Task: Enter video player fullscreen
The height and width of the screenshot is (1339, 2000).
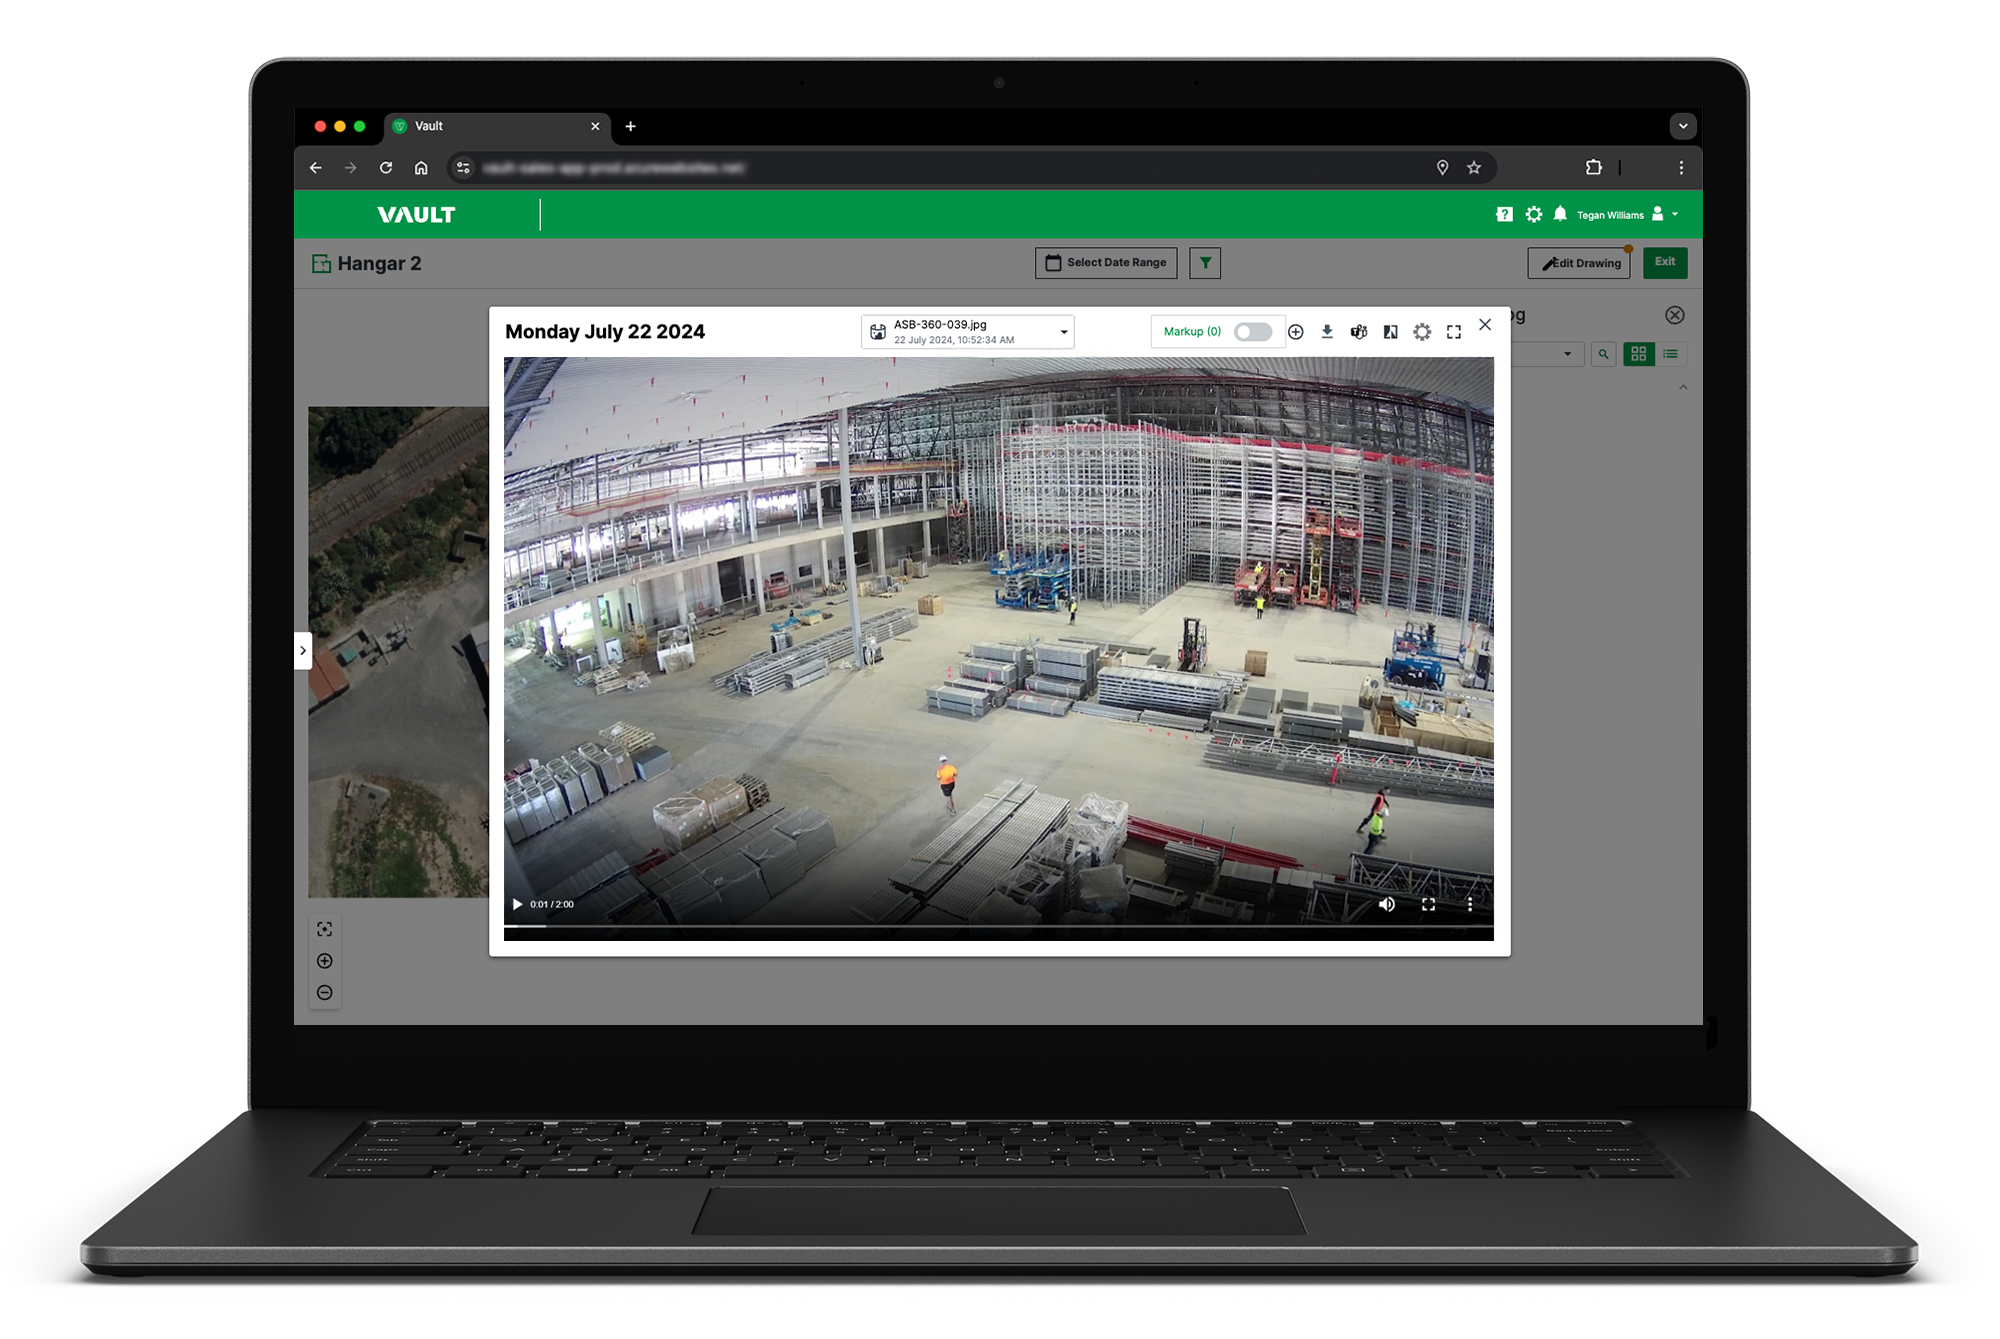Action: coord(1428,904)
